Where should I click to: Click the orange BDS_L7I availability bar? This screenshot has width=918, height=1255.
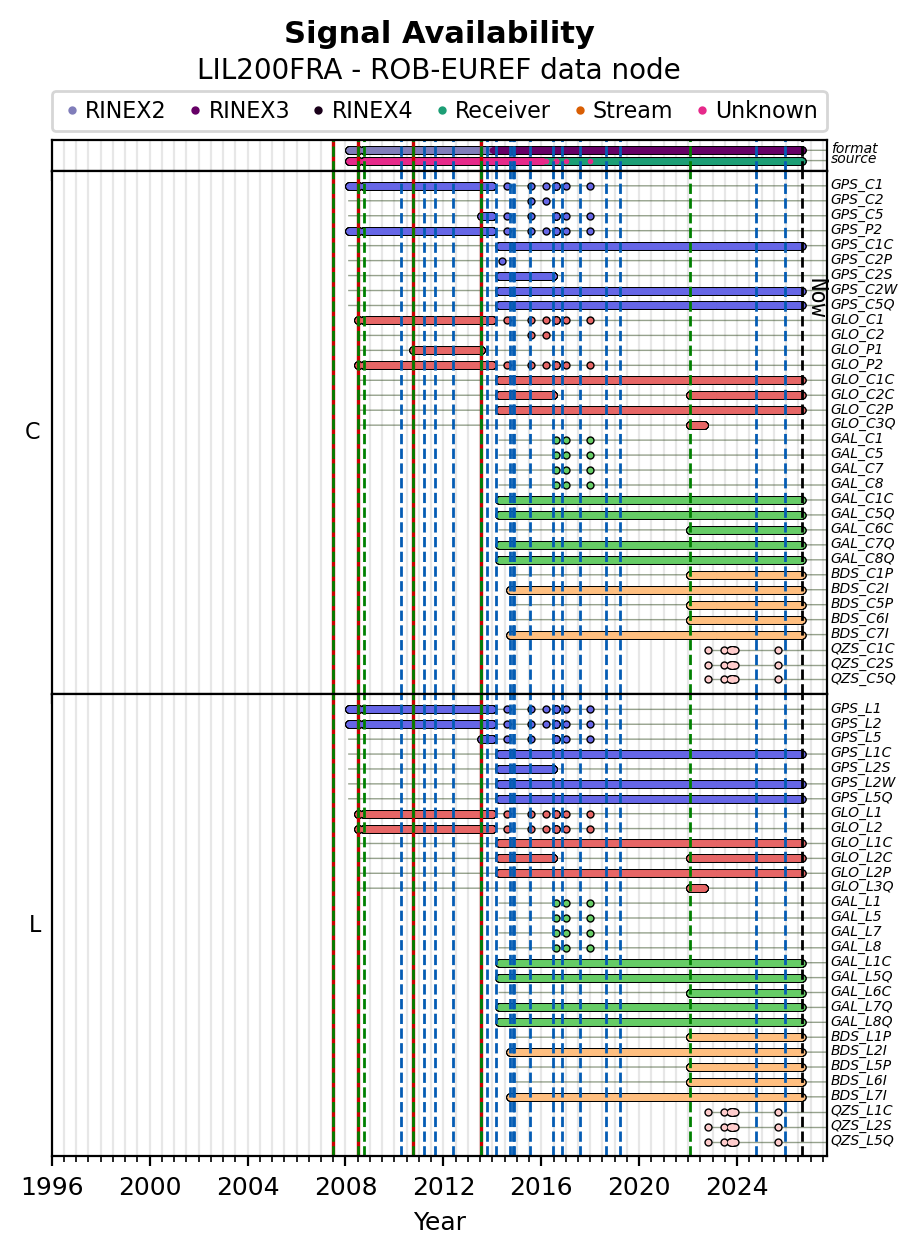click(x=656, y=1097)
